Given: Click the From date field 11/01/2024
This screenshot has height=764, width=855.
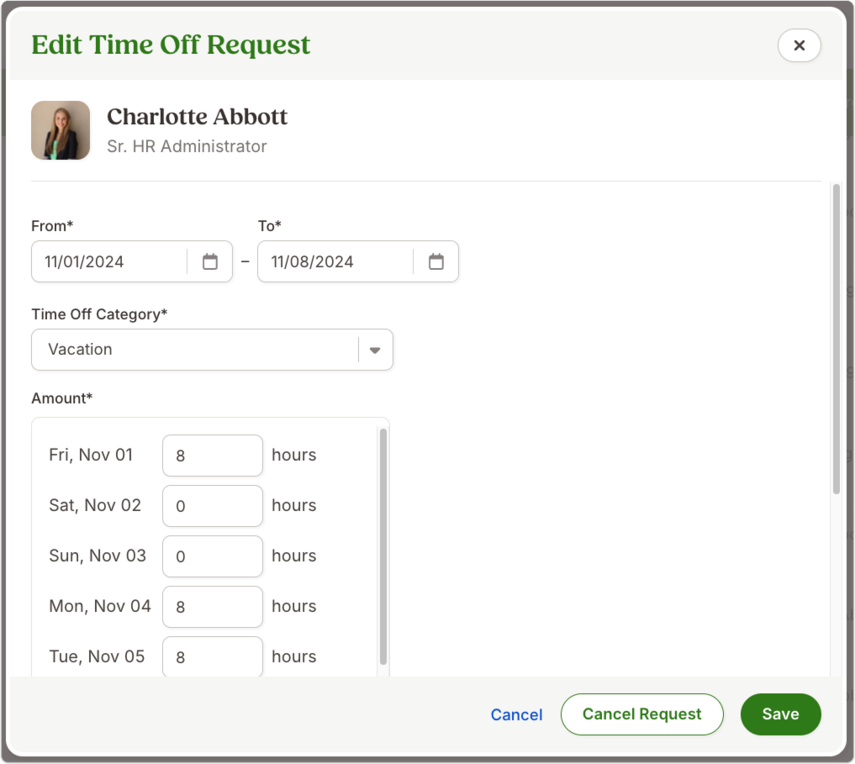Looking at the screenshot, I should click(x=109, y=262).
